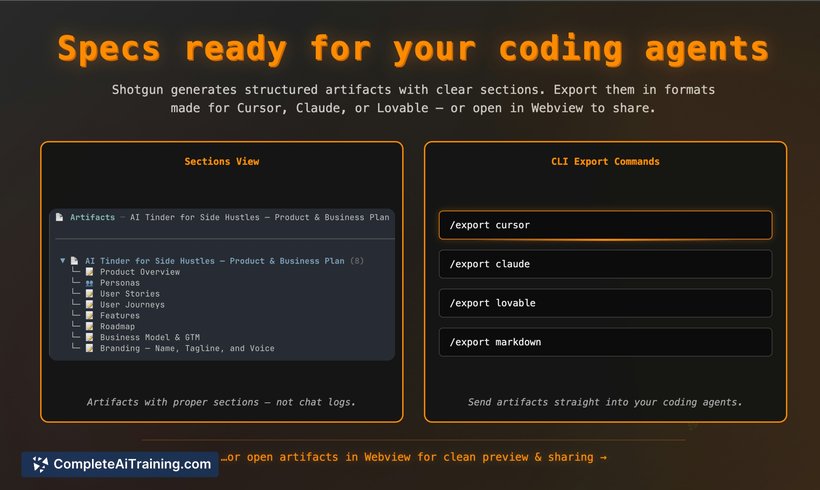Click 'Specs ready for your coding agents' headline
This screenshot has height=490, width=820.
413,49
